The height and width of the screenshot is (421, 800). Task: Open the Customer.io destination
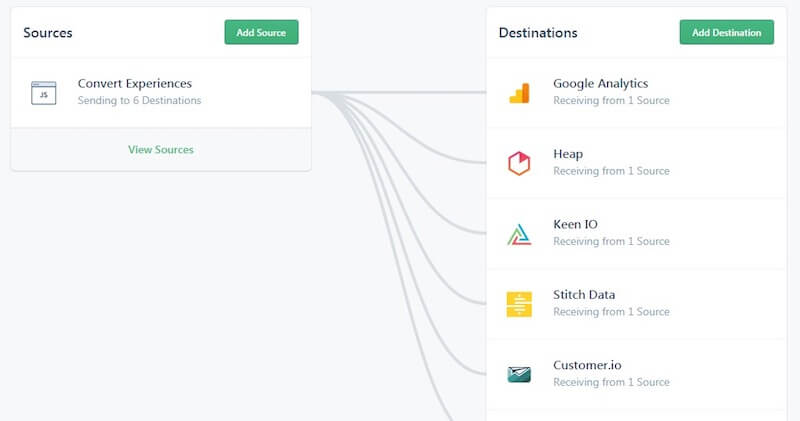pos(587,365)
